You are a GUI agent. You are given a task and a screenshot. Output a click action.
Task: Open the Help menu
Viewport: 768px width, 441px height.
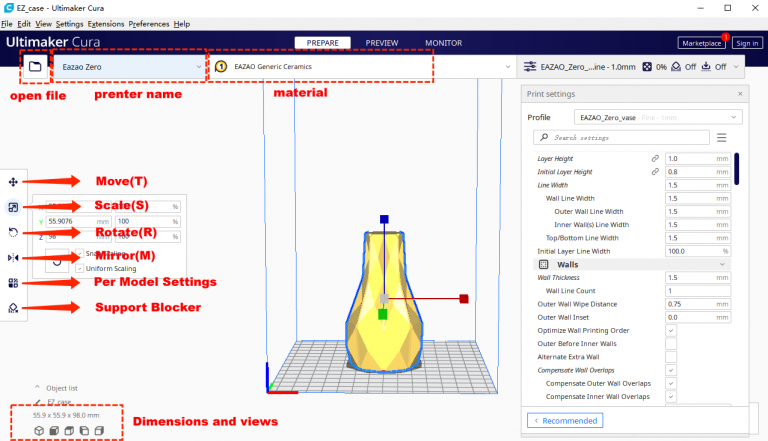(x=182, y=24)
